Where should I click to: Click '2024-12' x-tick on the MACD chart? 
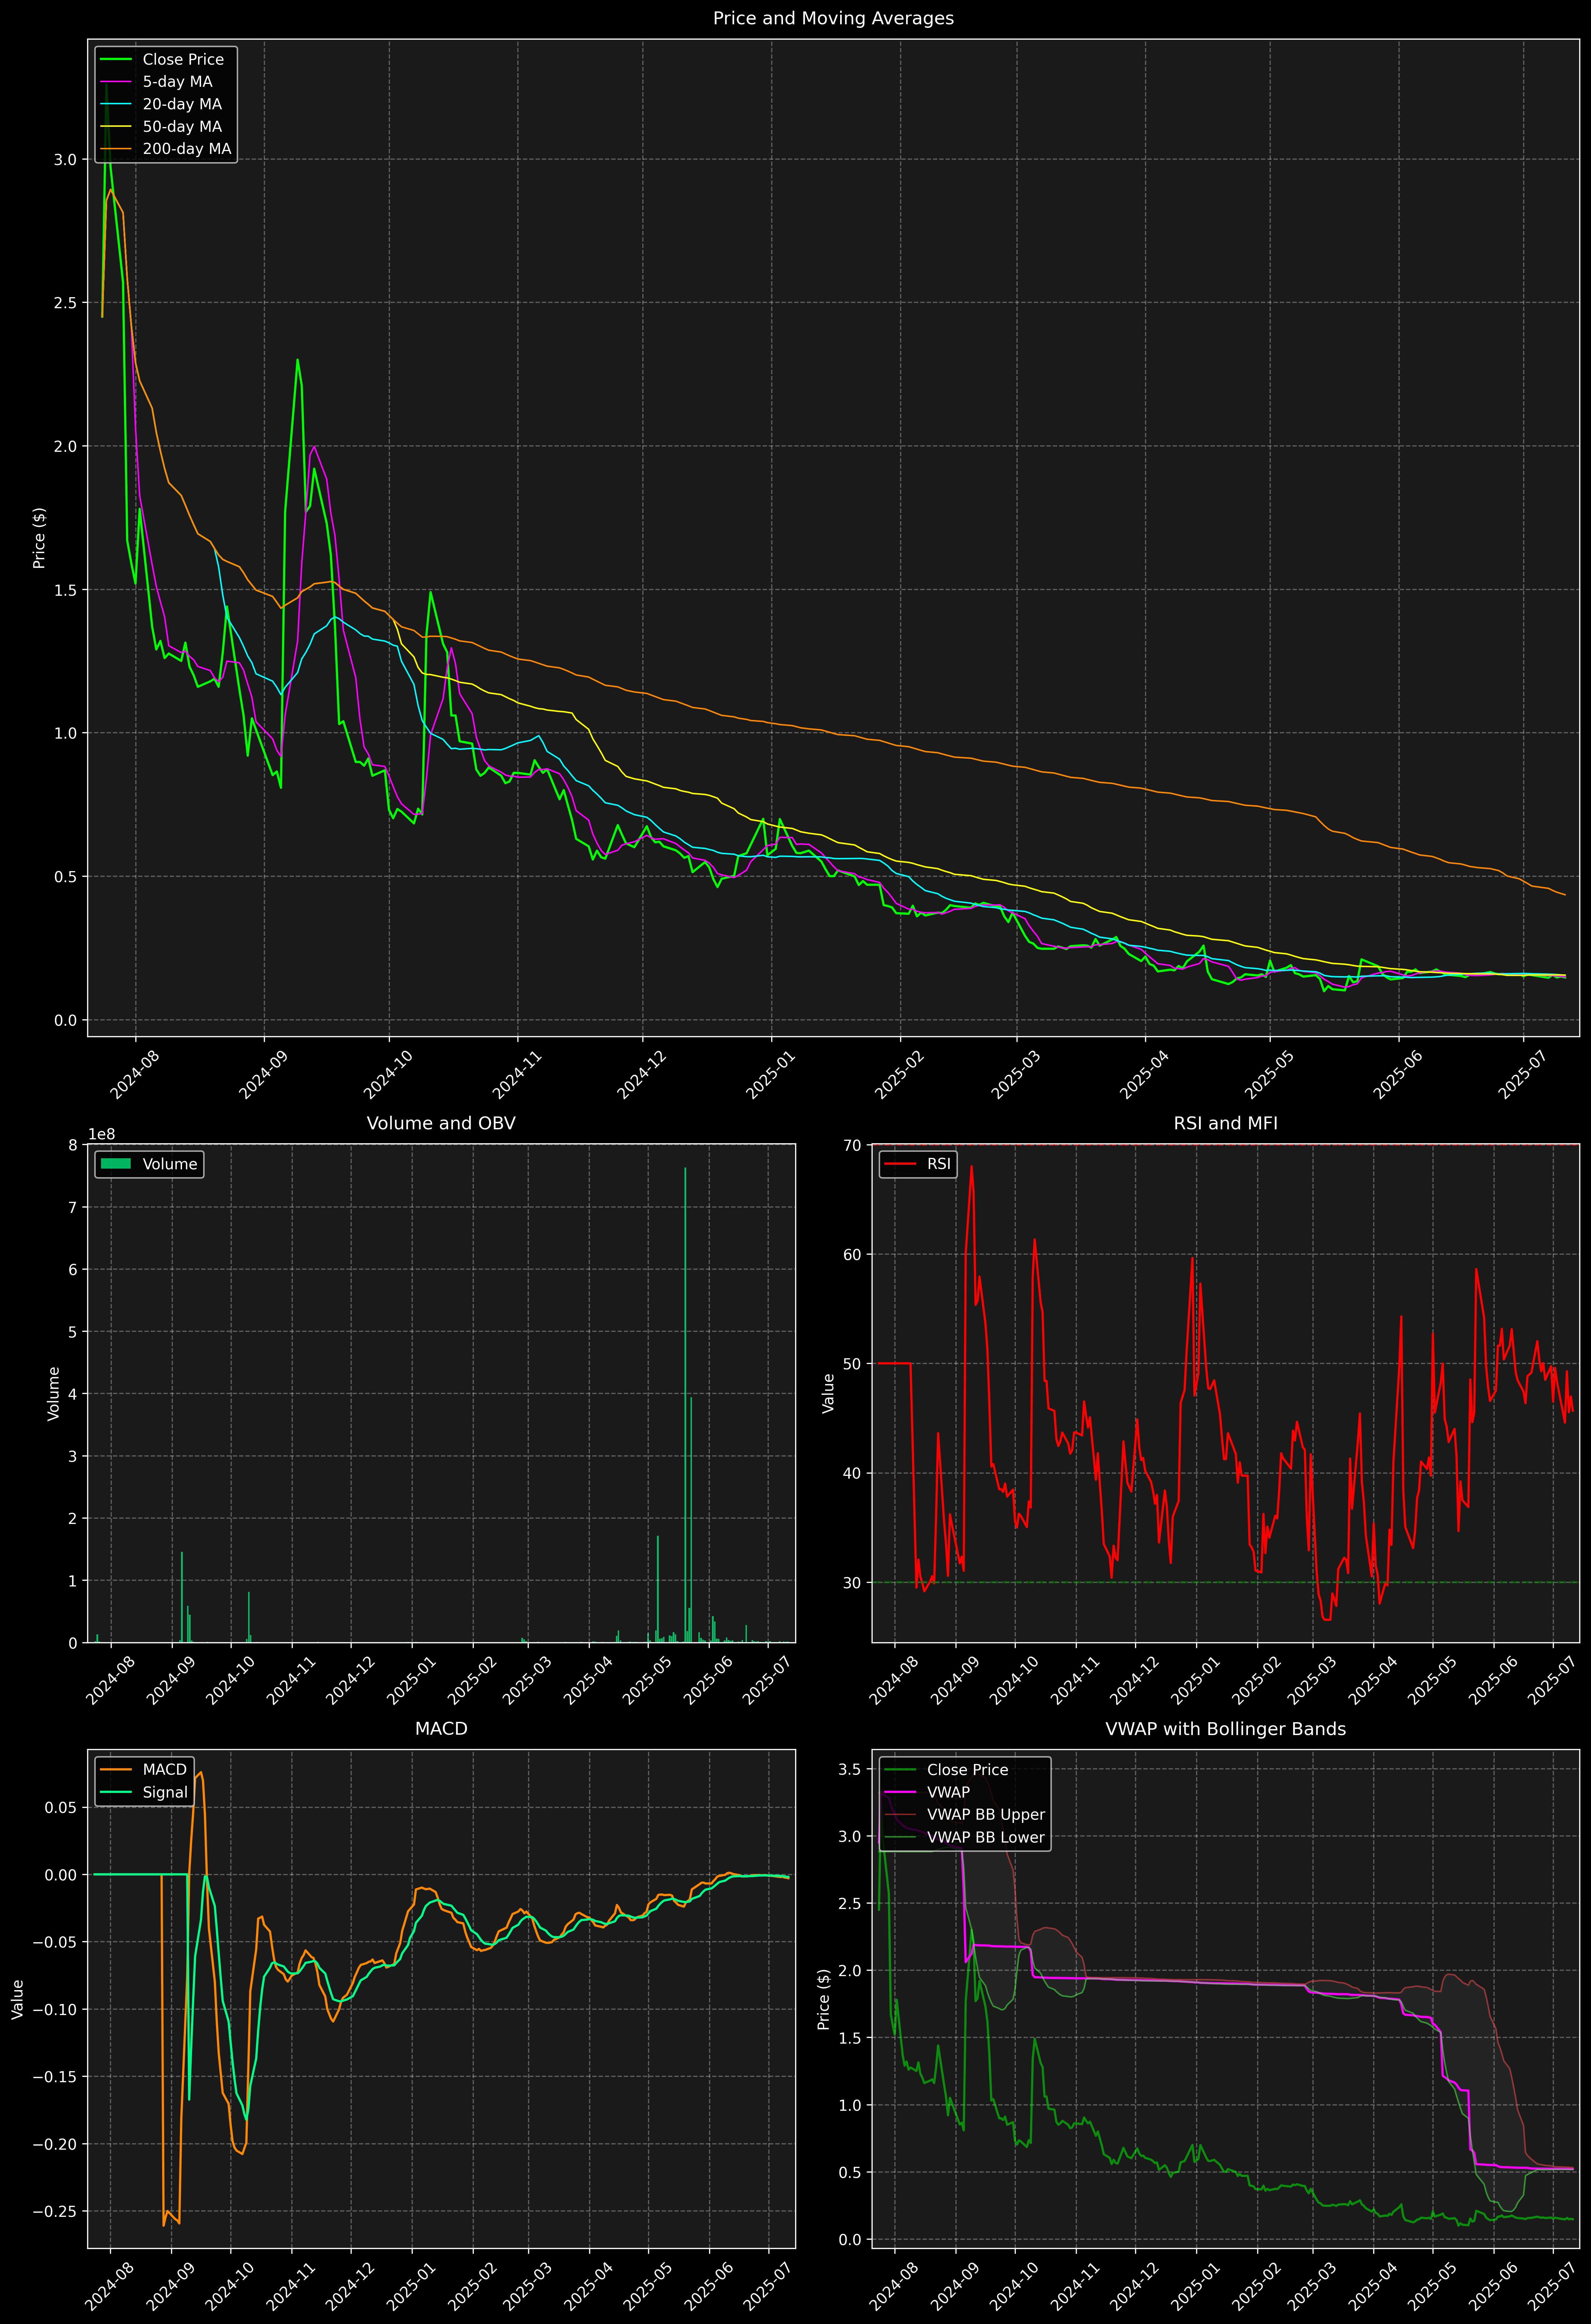pyautogui.click(x=350, y=2286)
